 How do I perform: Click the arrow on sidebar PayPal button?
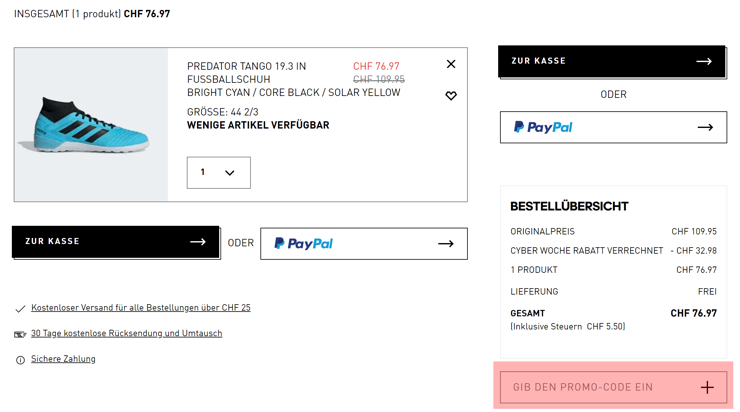tap(705, 127)
